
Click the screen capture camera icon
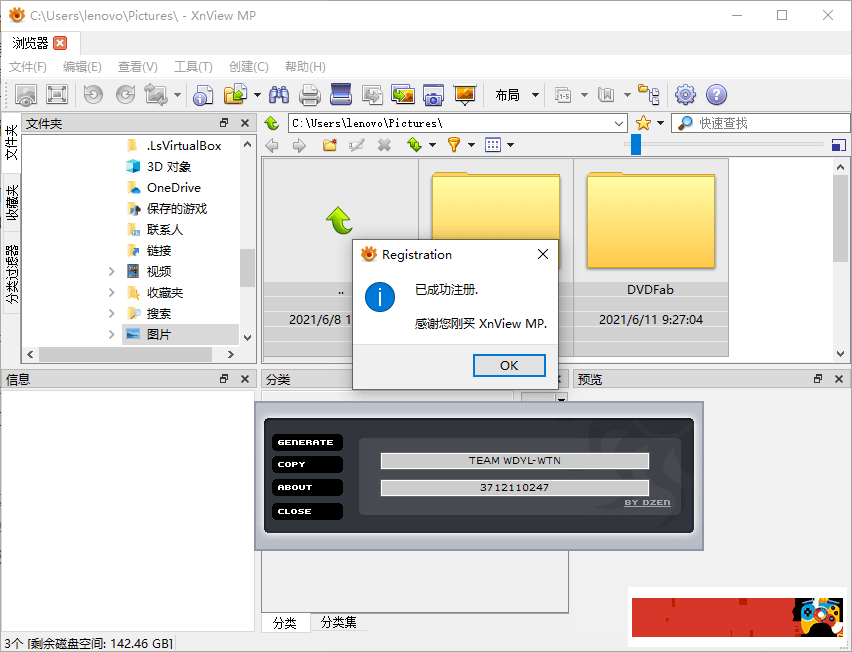(x=434, y=95)
